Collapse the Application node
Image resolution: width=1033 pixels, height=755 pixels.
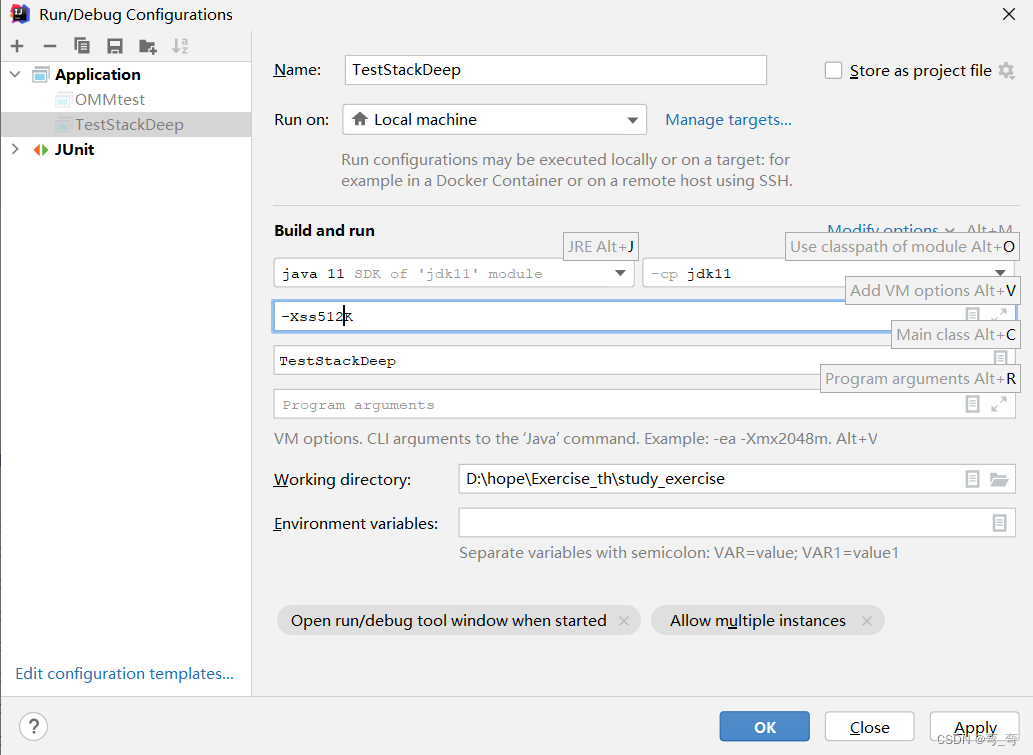15,74
